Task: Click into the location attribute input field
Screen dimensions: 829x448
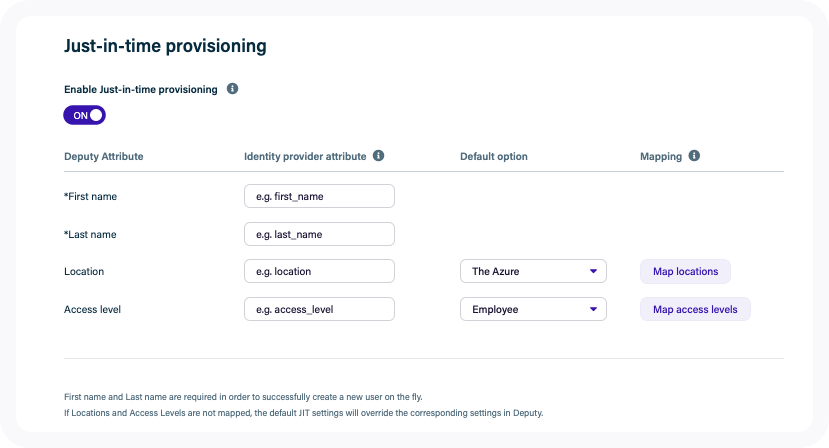Action: coord(319,271)
